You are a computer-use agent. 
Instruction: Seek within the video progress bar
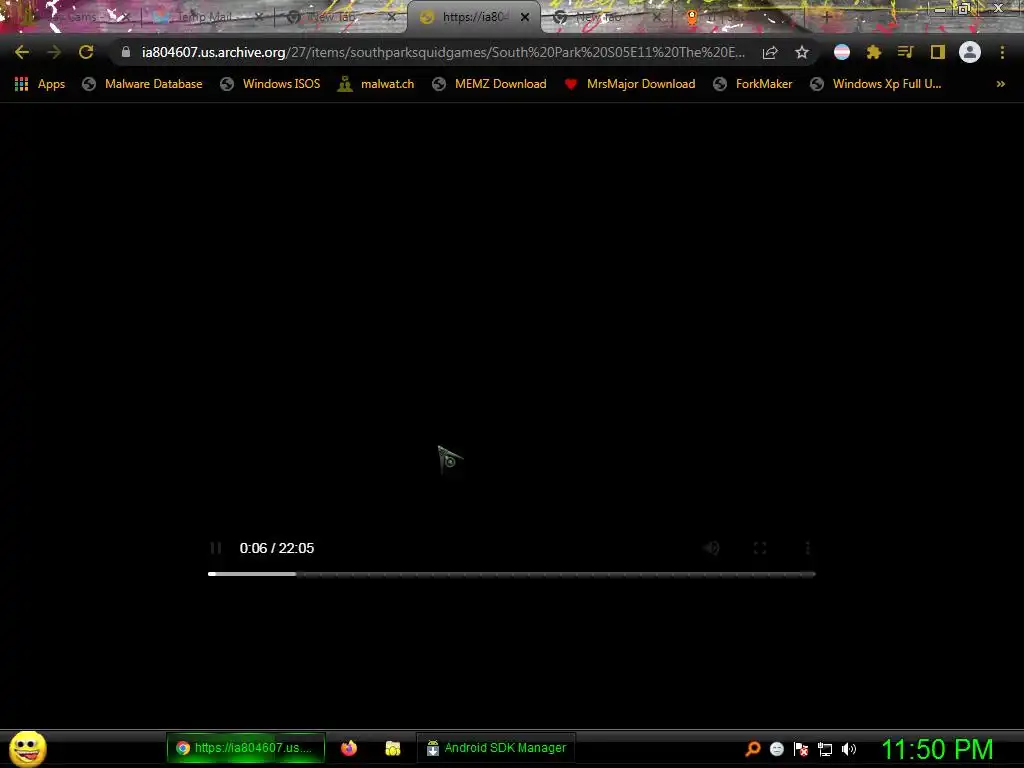pos(512,574)
